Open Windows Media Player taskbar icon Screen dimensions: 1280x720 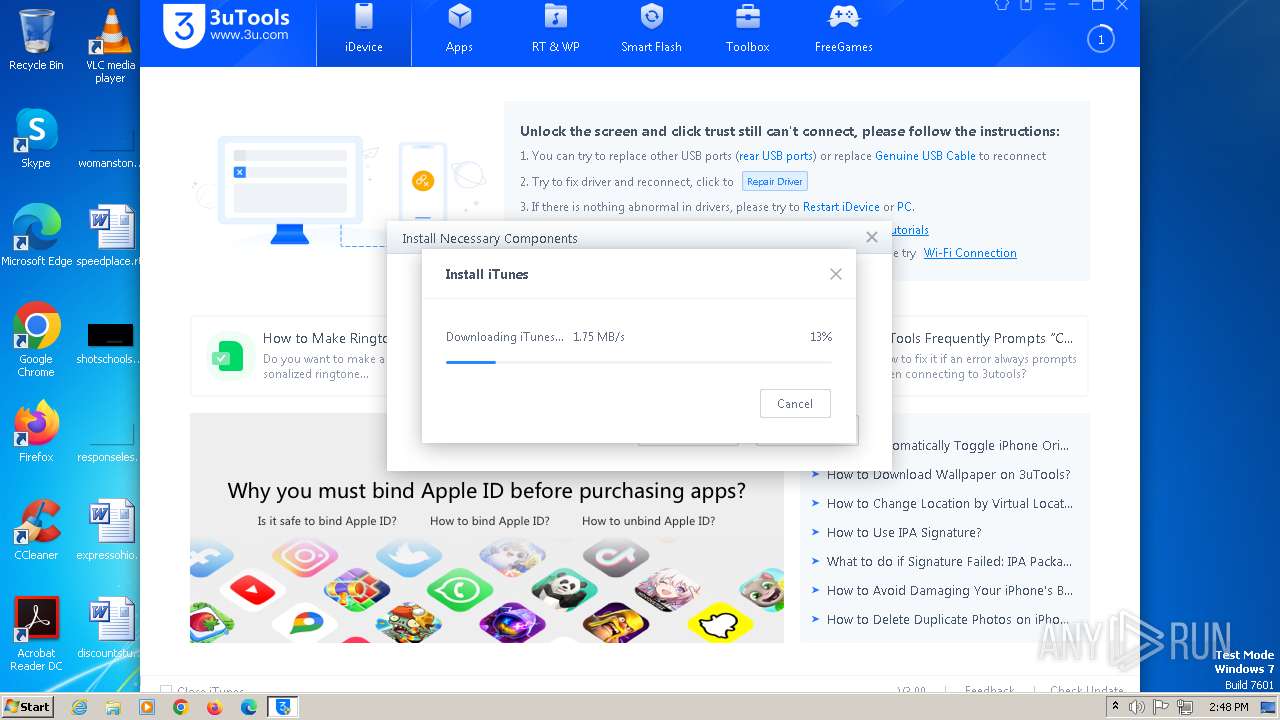pos(147,707)
